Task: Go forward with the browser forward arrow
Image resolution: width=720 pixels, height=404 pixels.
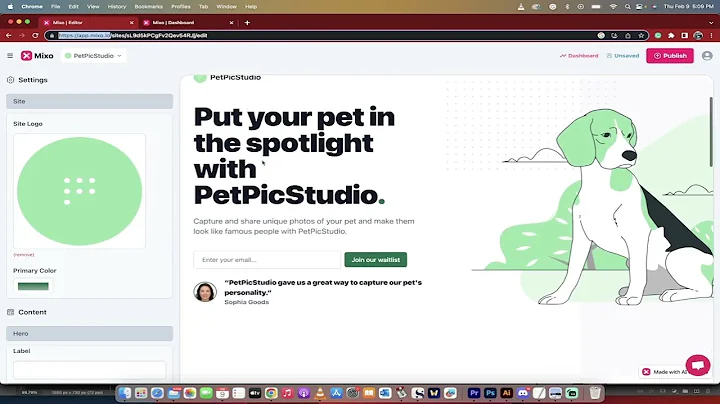Action: click(x=22, y=35)
